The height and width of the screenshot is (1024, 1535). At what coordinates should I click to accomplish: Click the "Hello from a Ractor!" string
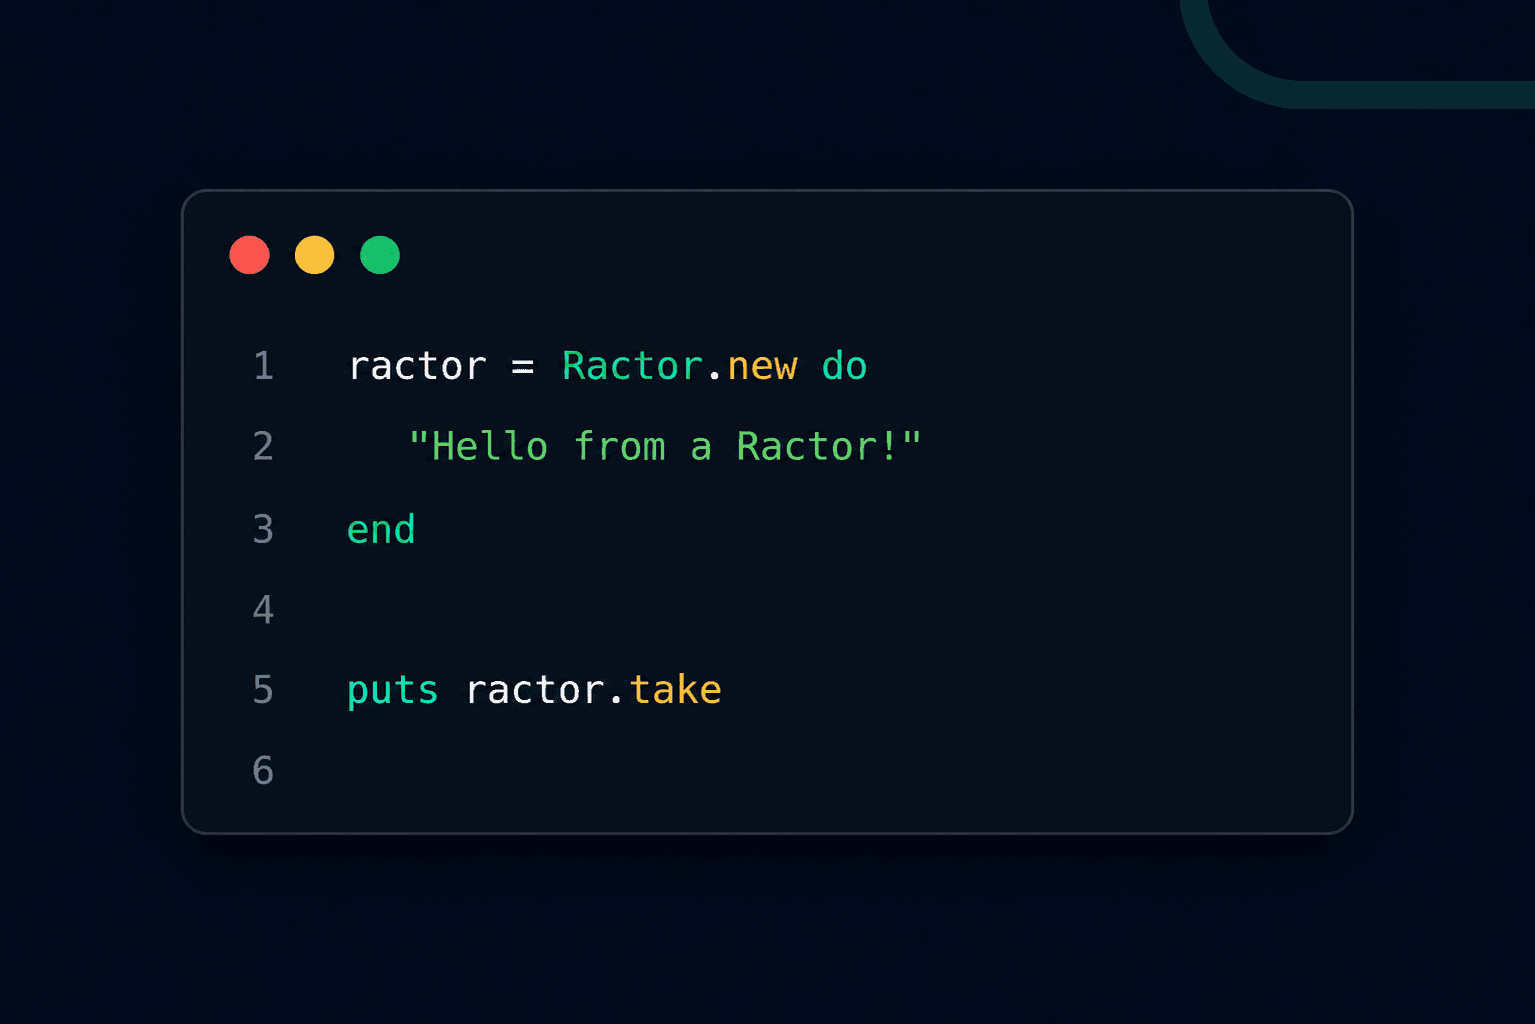[x=664, y=446]
